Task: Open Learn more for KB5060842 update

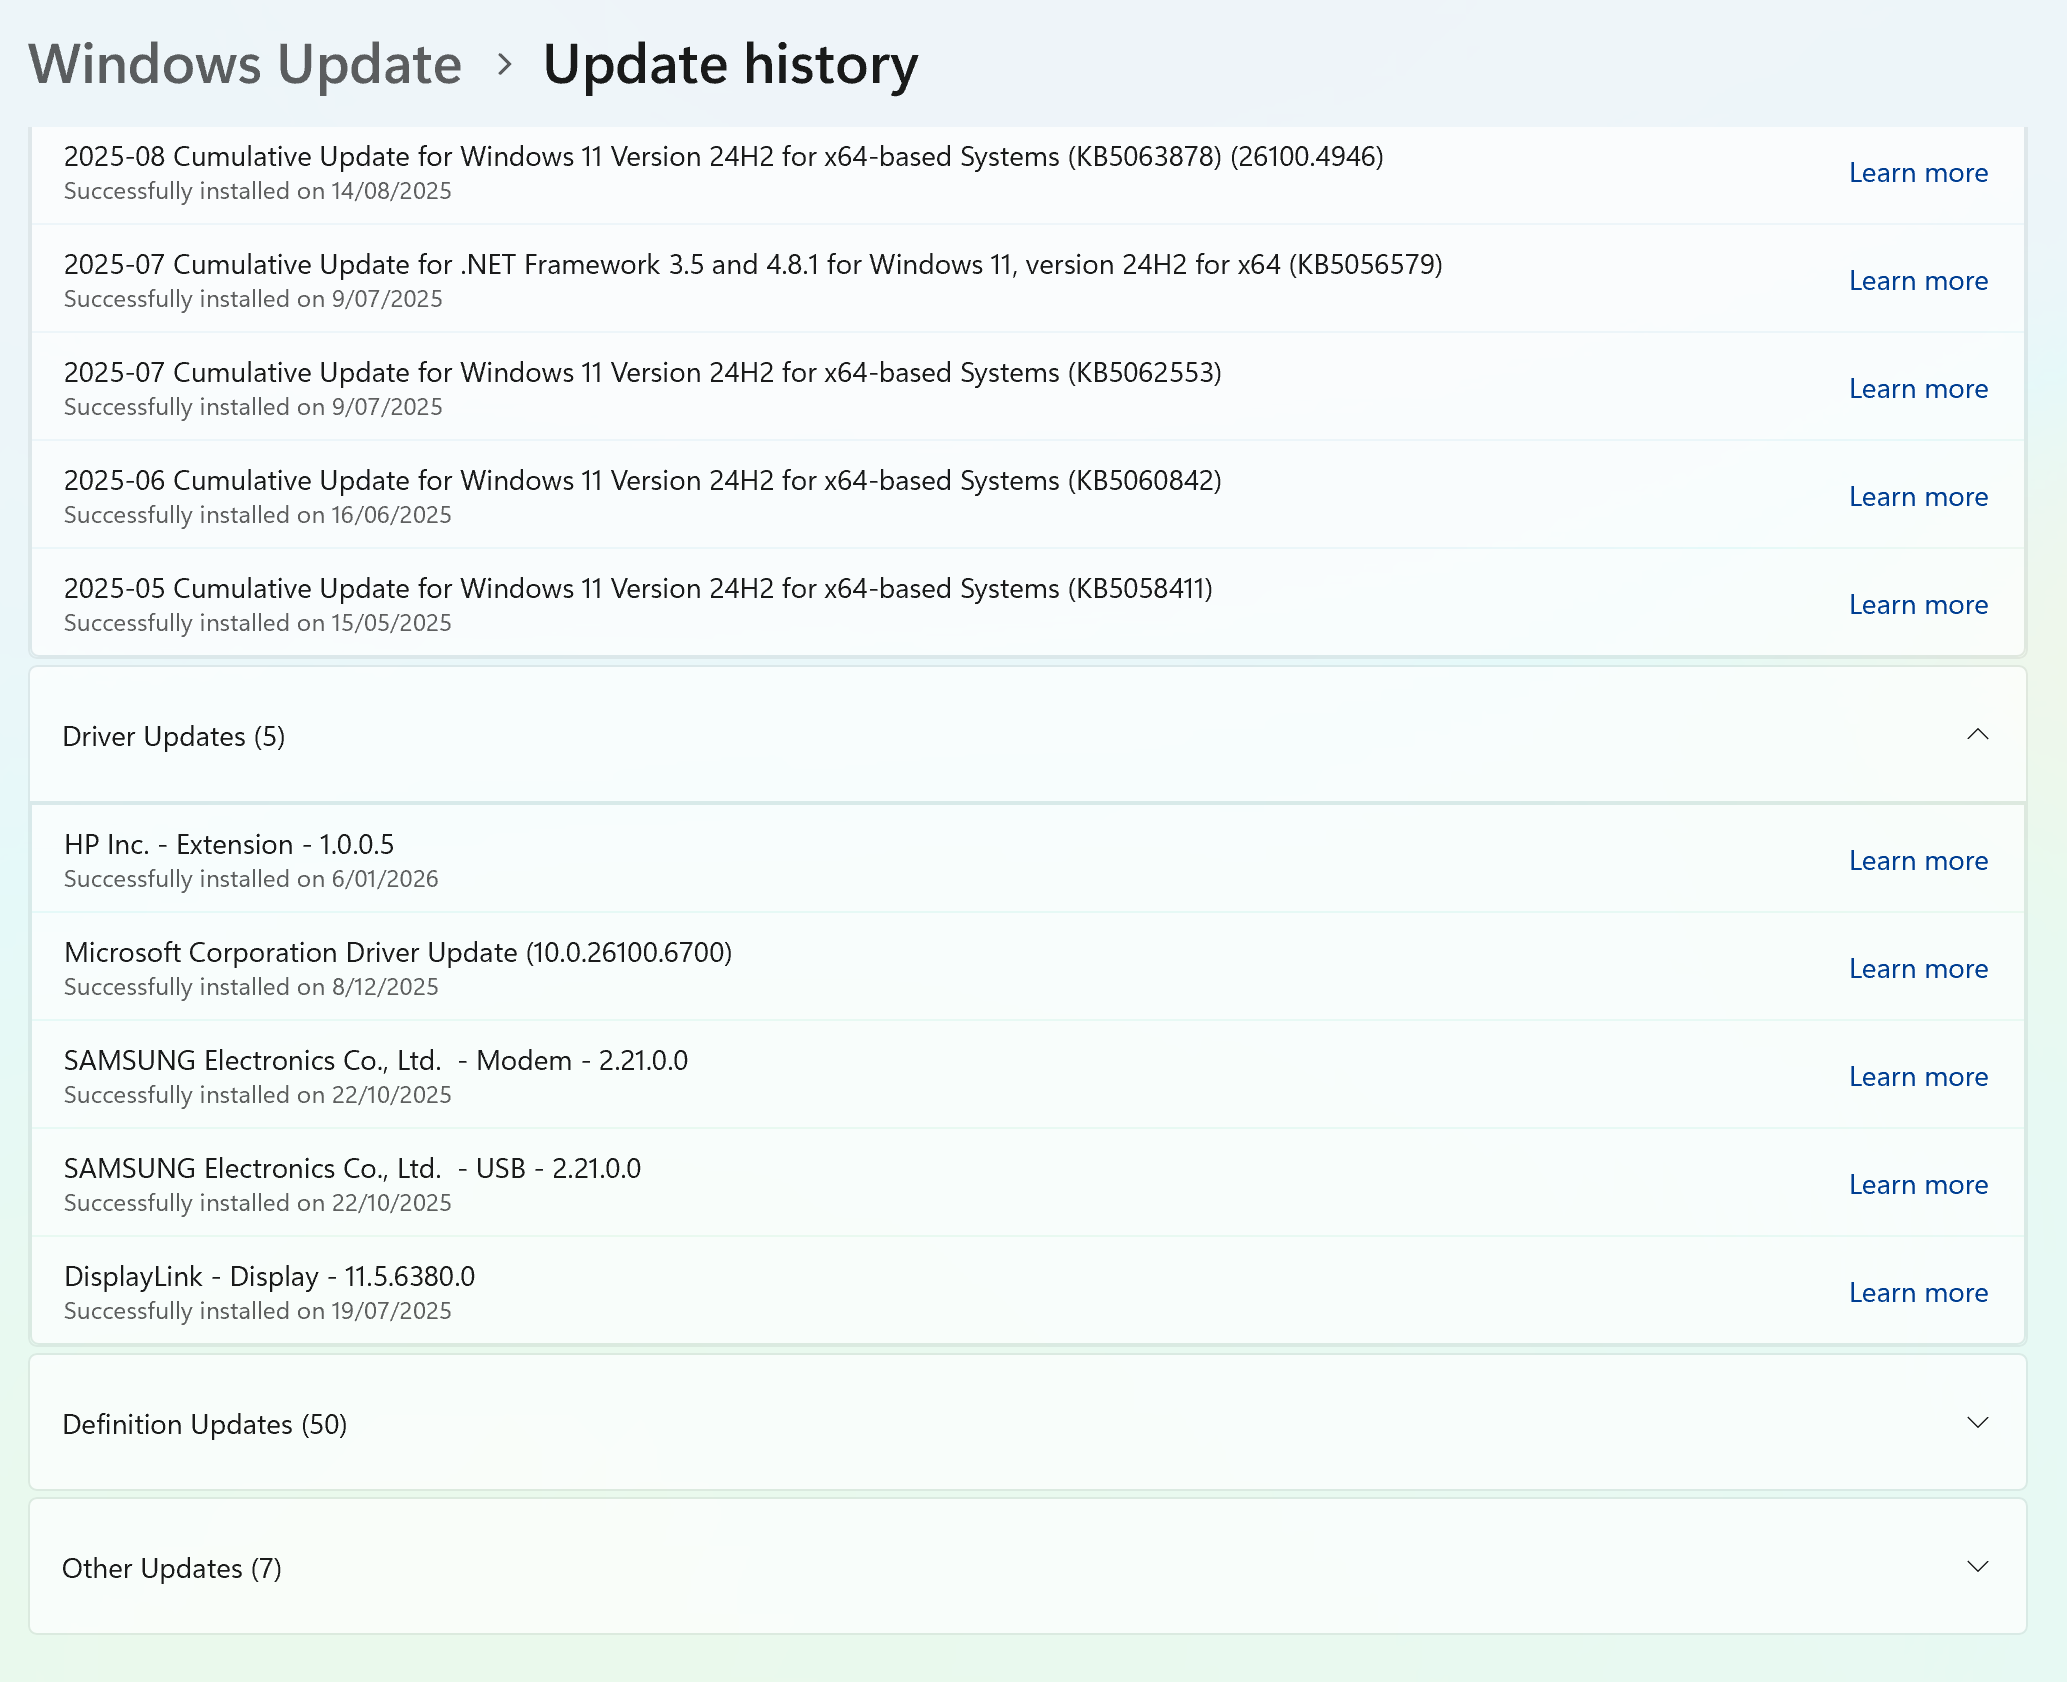Action: pyautogui.click(x=1917, y=497)
